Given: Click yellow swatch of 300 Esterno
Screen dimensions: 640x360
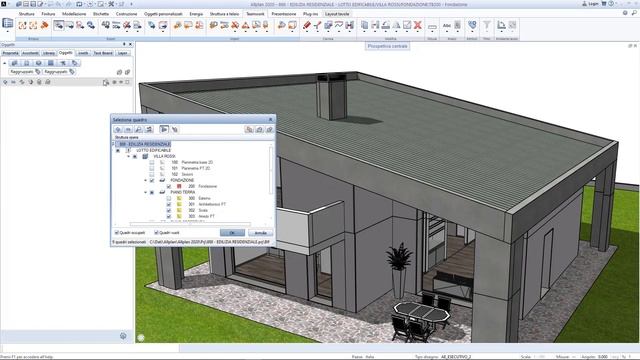Looking at the screenshot, I should tap(179, 198).
